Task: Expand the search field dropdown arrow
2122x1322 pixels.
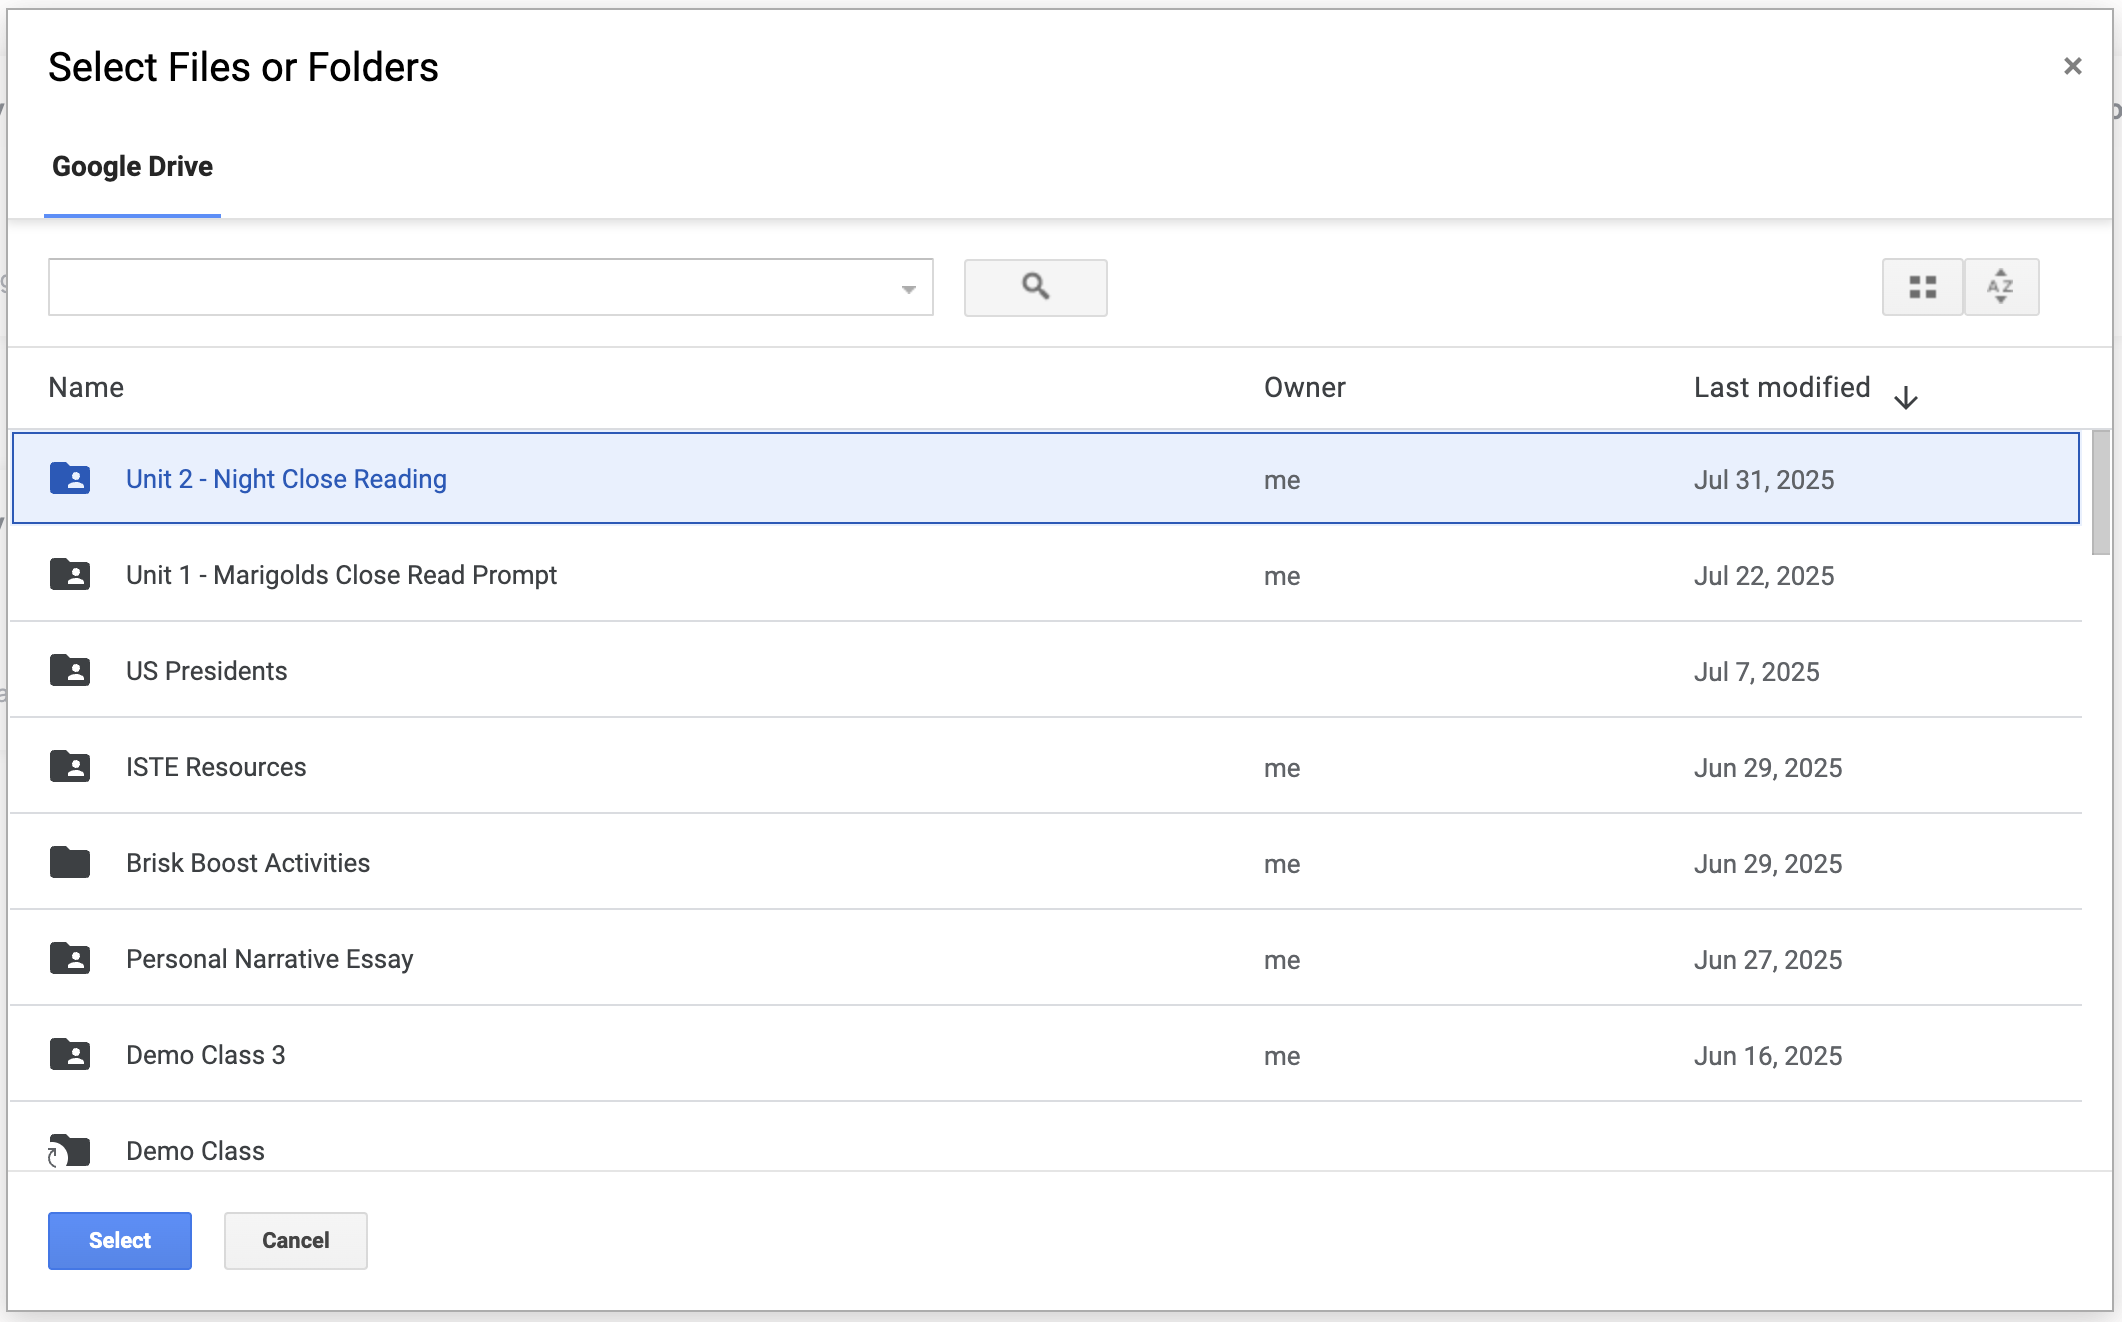Action: [908, 289]
